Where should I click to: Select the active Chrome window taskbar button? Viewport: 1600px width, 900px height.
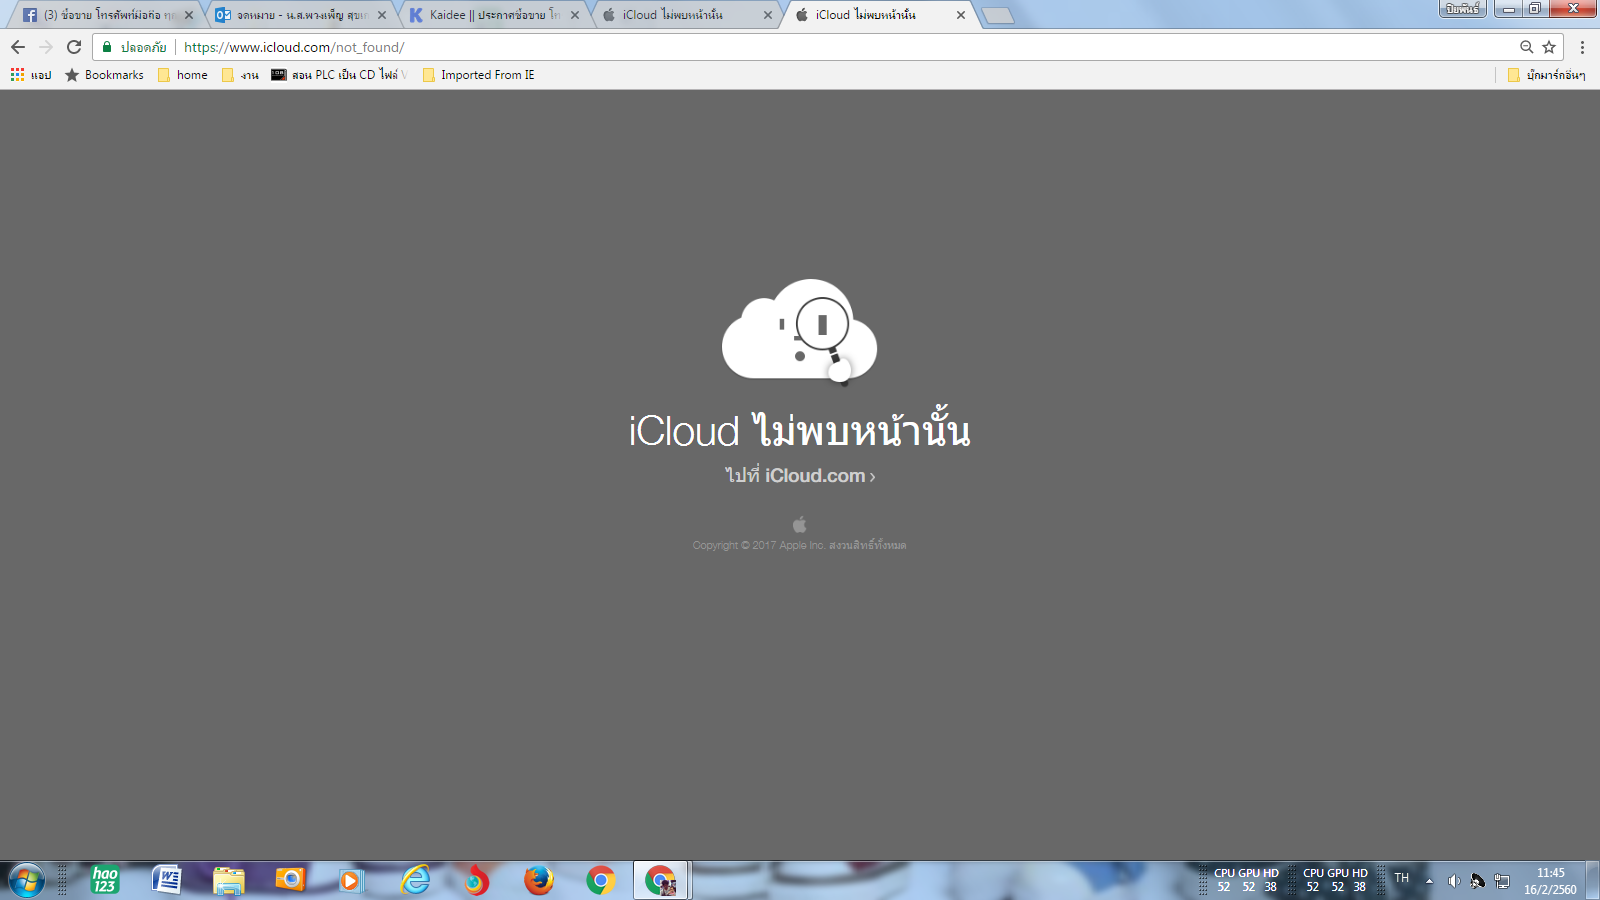click(x=661, y=881)
